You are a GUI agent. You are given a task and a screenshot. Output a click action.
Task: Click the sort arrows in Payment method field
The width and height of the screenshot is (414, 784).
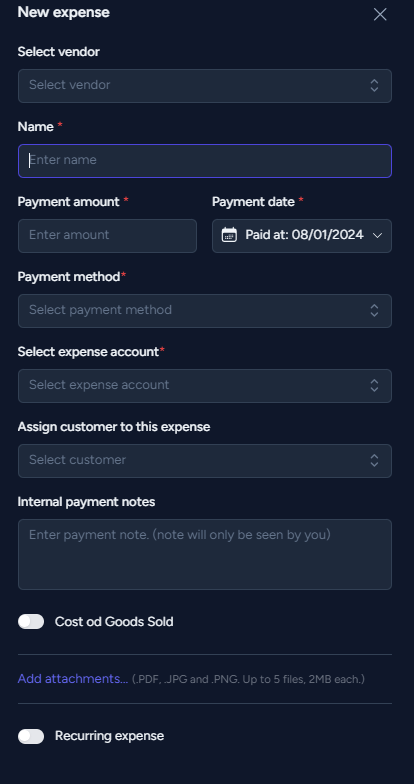[x=374, y=310]
